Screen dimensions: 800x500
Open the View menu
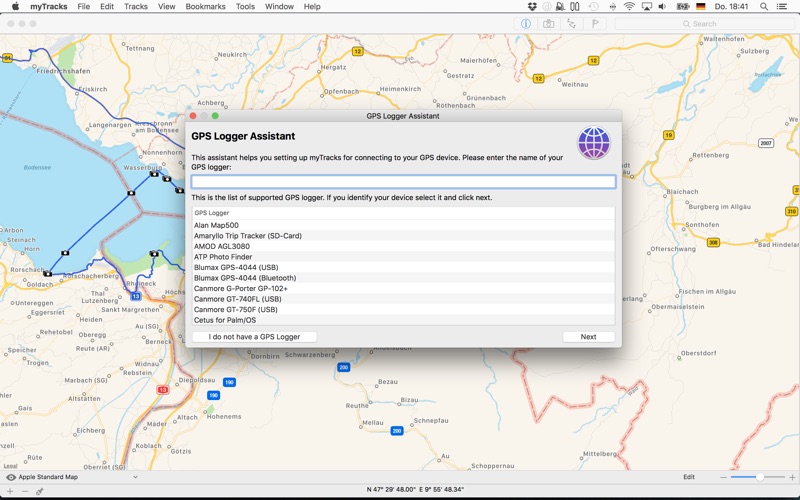167,7
